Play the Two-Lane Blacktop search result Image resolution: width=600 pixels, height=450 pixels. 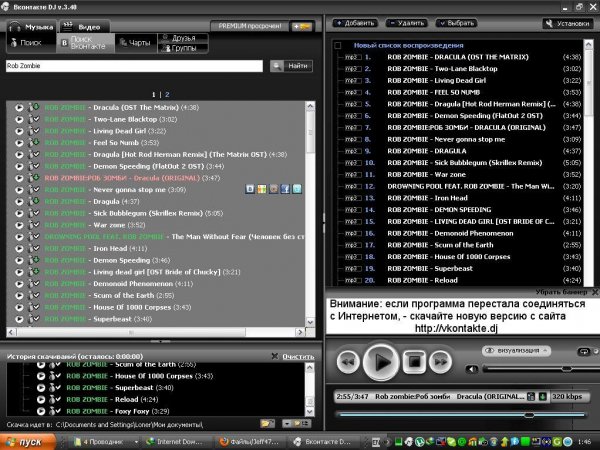pyautogui.click(x=19, y=119)
